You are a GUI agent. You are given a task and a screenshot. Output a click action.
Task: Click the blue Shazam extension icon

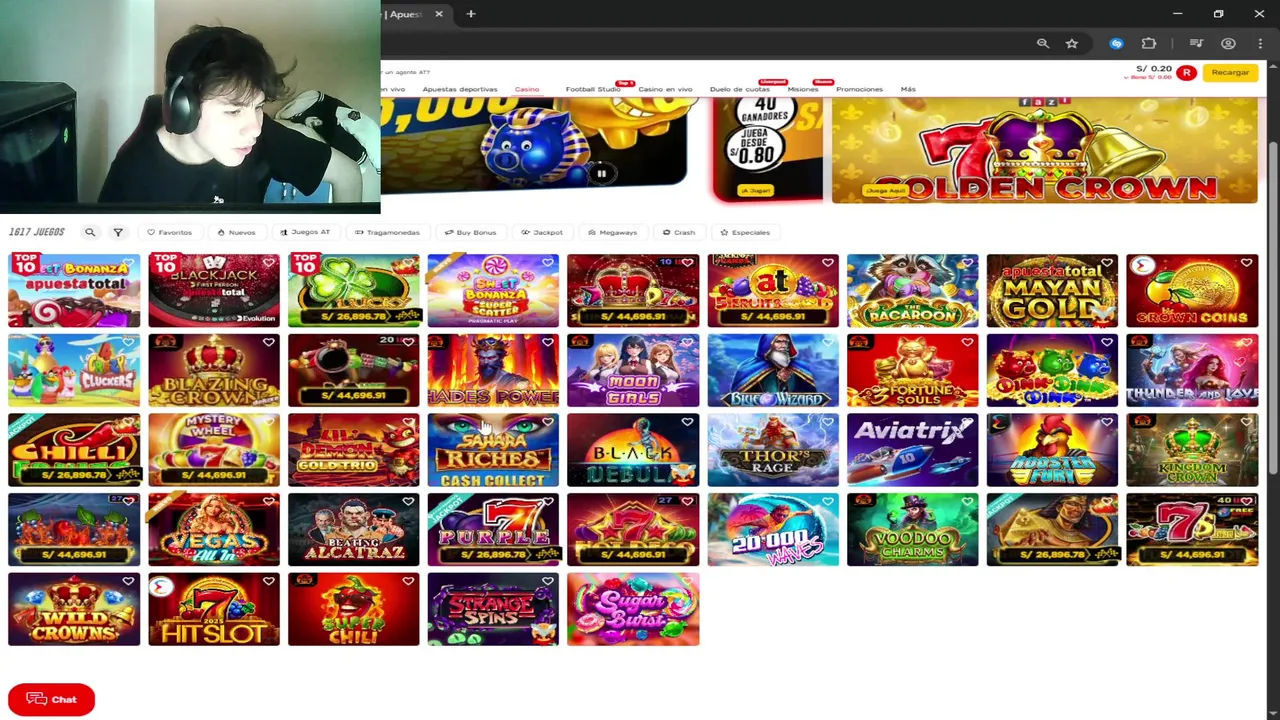(x=1116, y=44)
